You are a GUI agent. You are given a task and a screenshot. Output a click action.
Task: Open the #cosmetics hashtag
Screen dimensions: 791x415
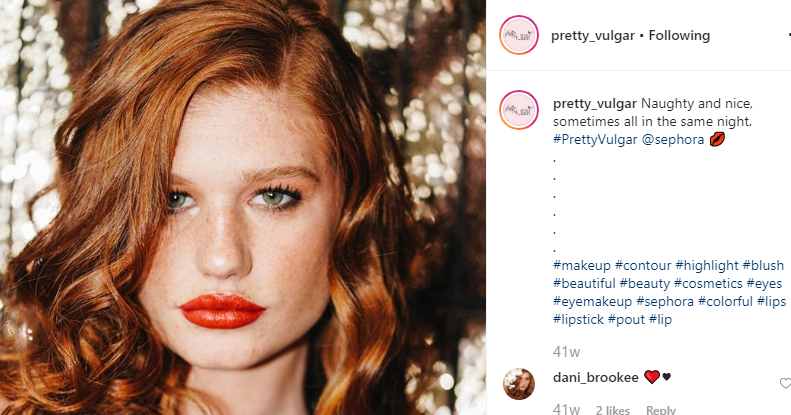(709, 283)
